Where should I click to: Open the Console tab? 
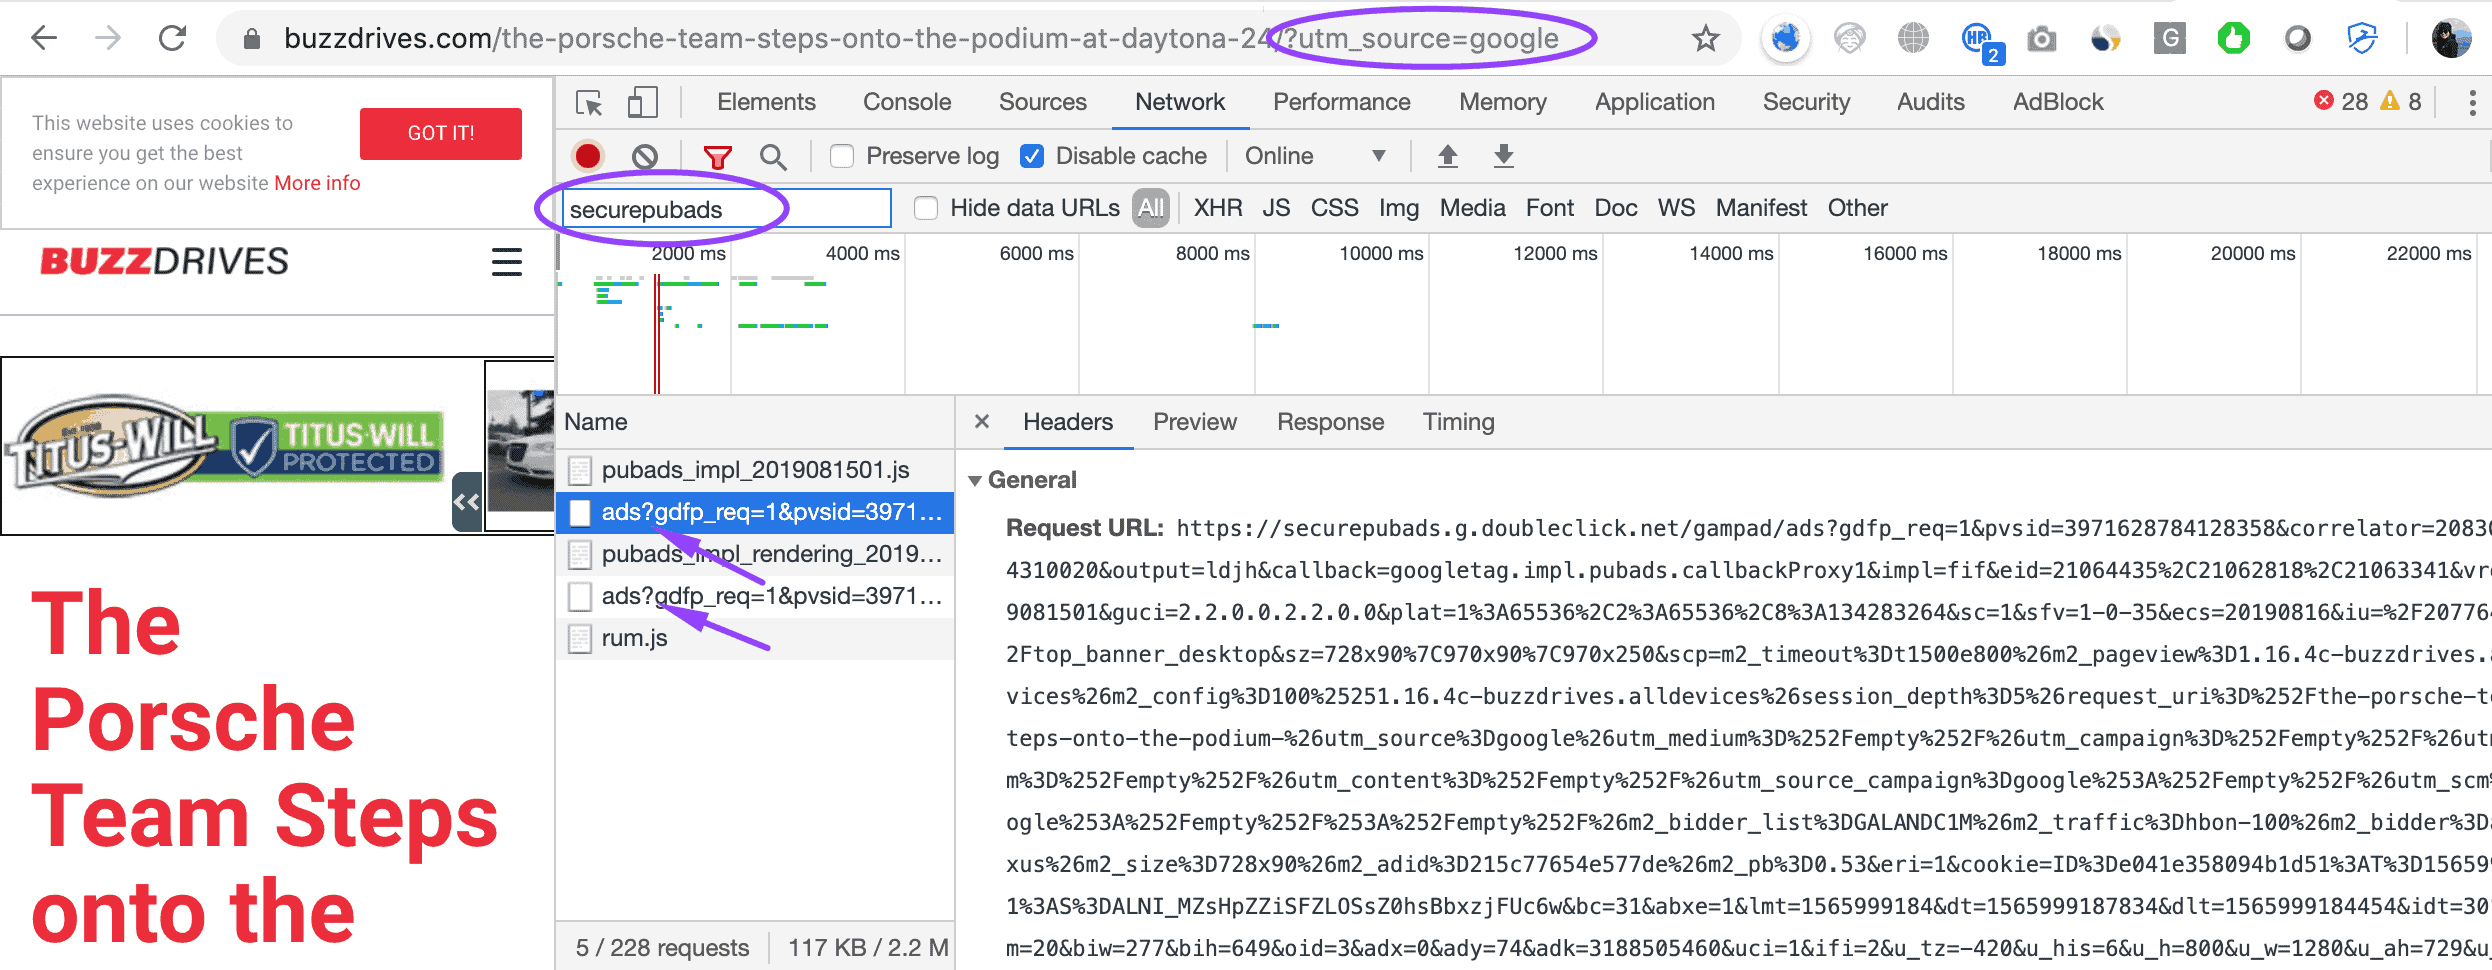(907, 102)
